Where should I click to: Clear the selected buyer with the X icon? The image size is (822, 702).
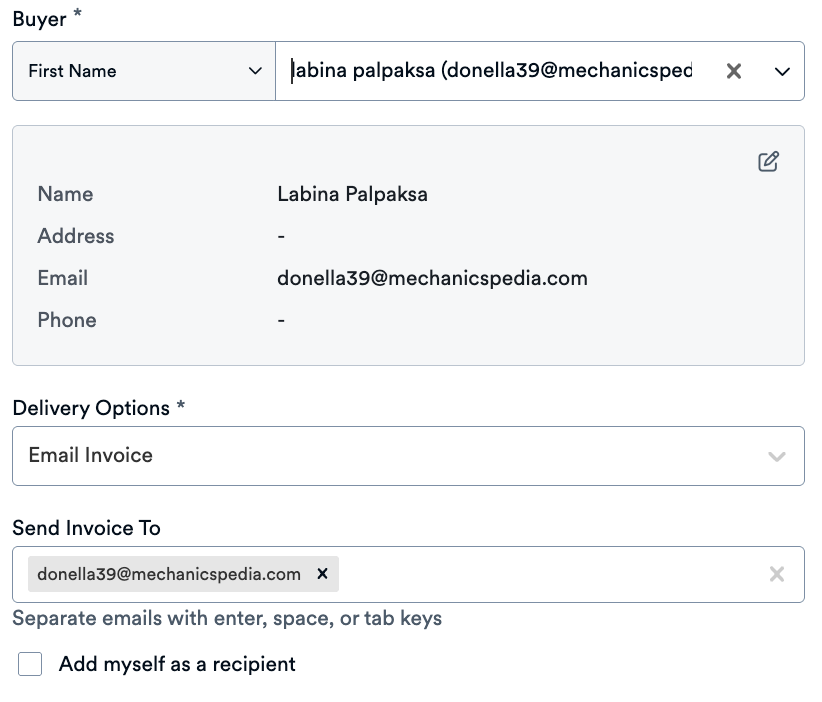coord(734,71)
